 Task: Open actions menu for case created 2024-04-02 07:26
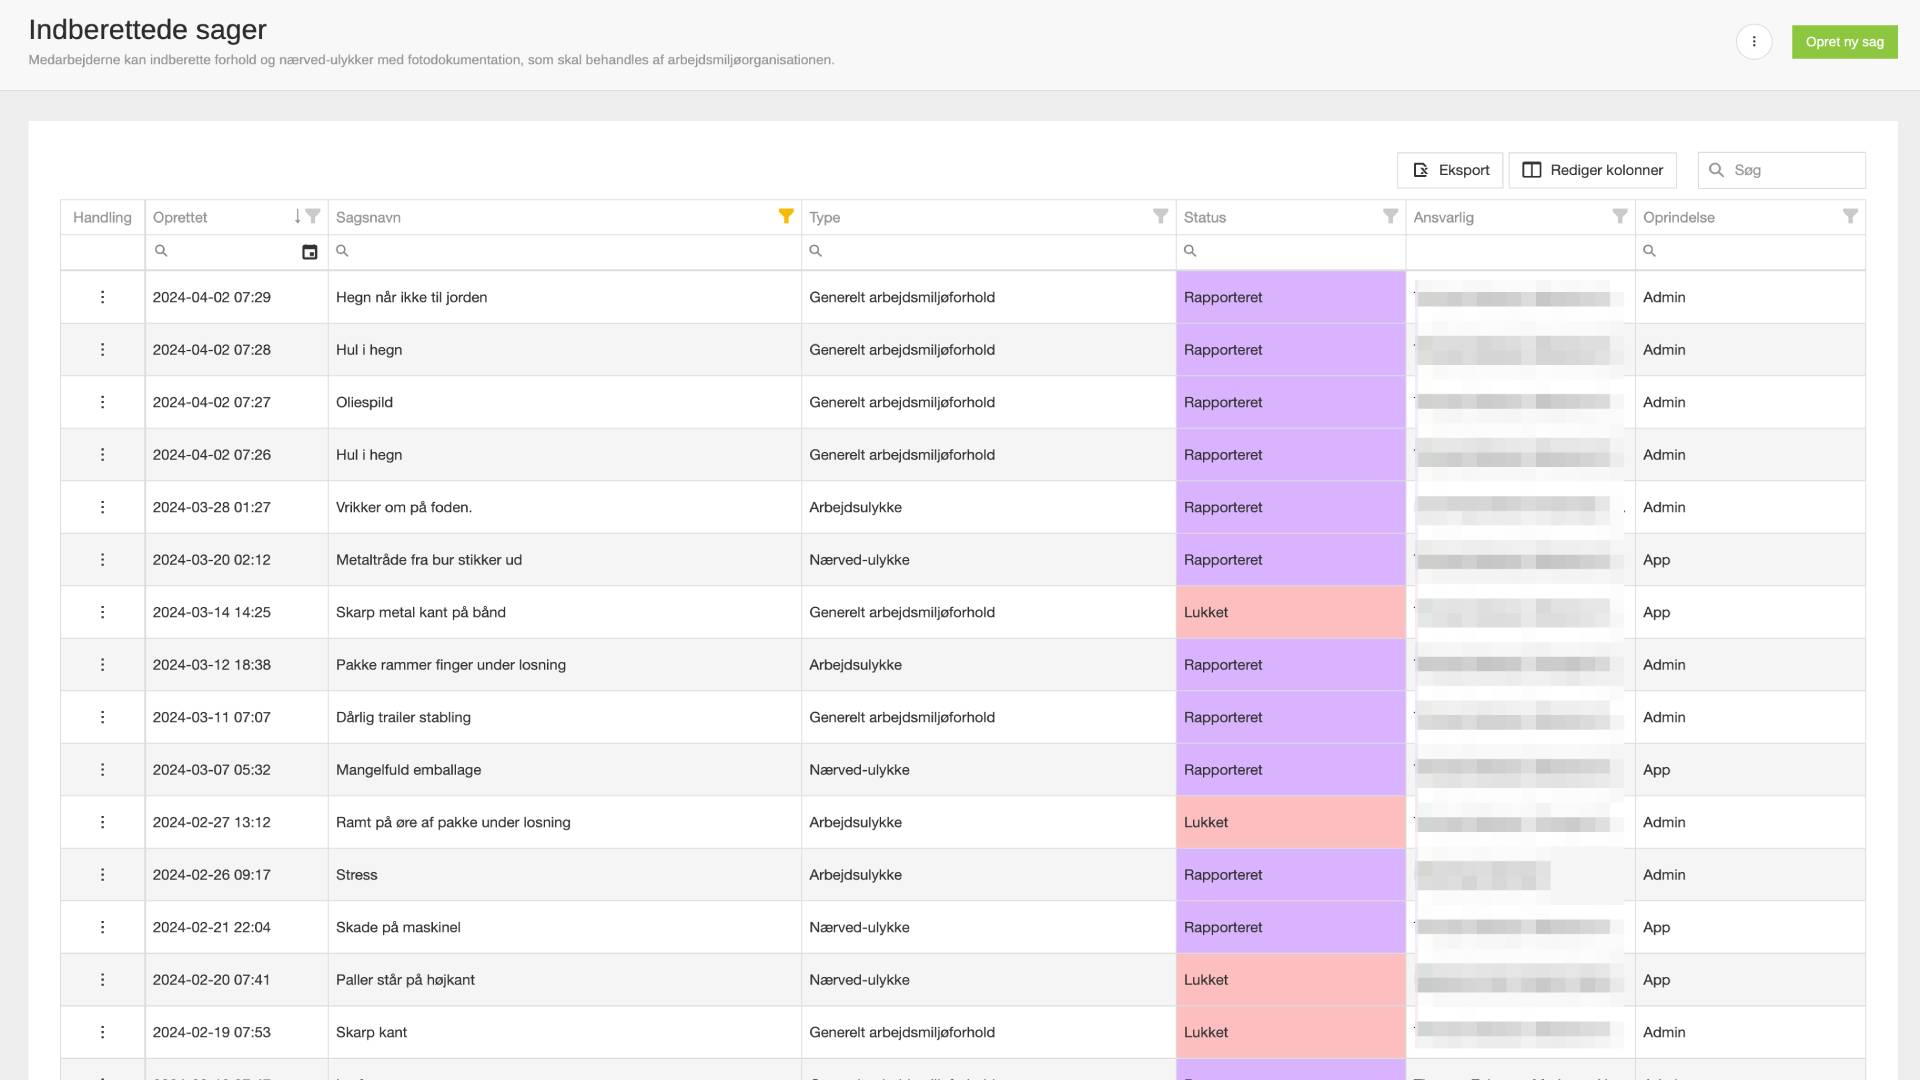pos(102,455)
